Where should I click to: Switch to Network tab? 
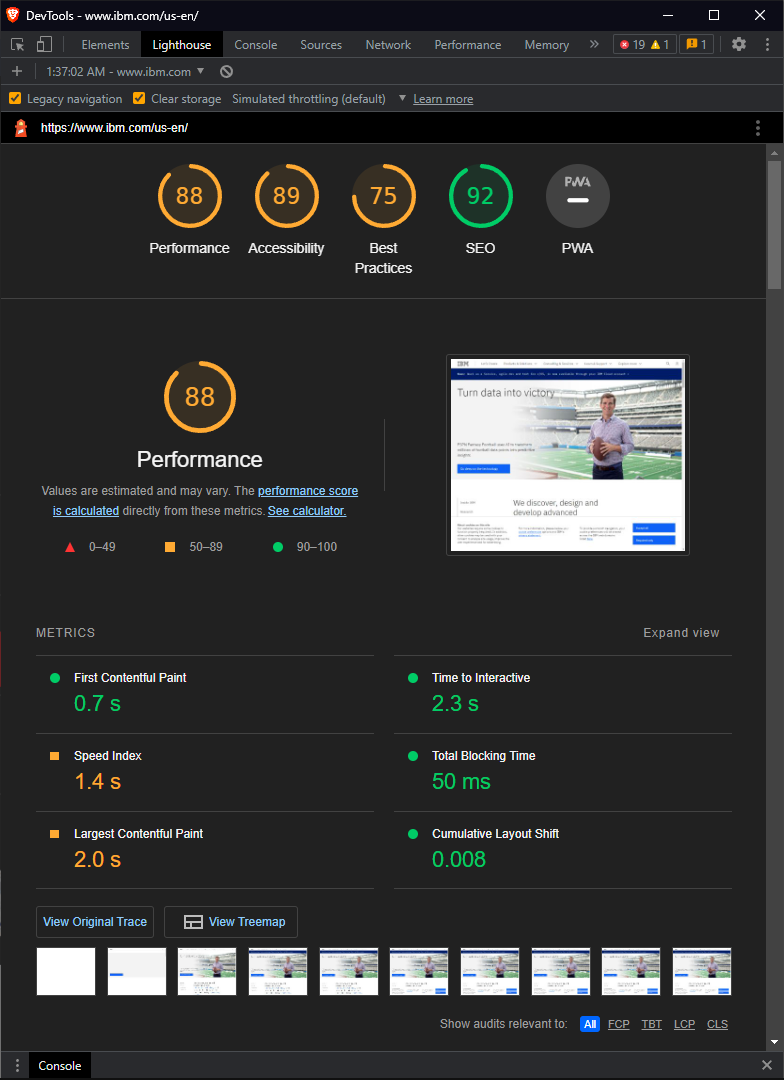(x=389, y=45)
